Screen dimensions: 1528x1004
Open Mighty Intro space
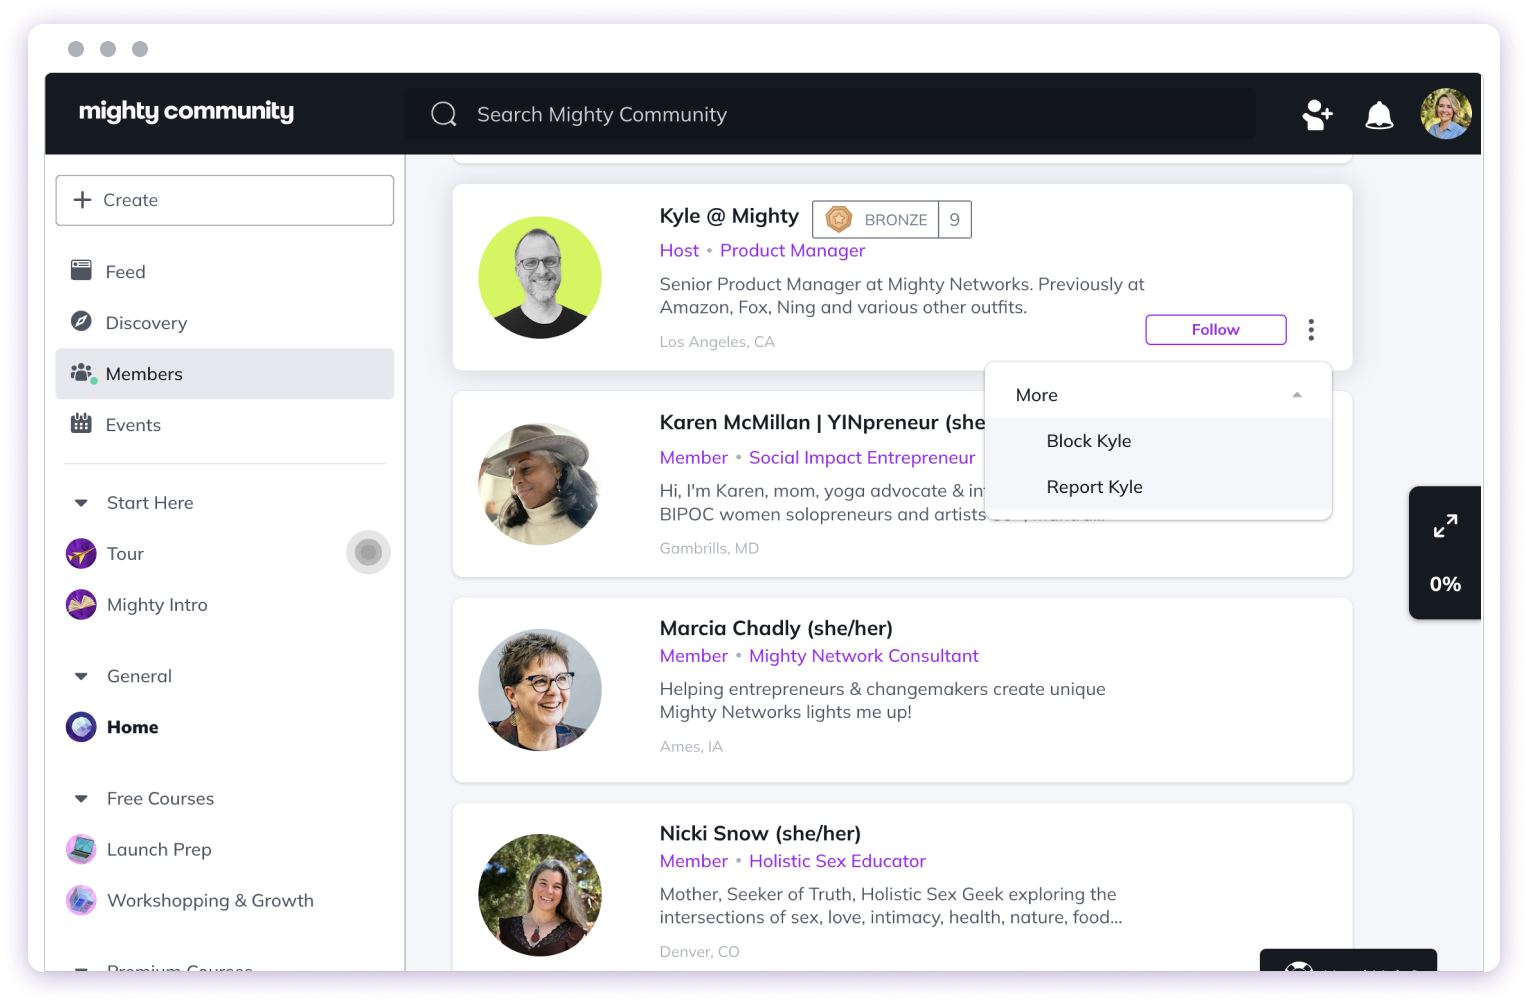click(x=157, y=605)
